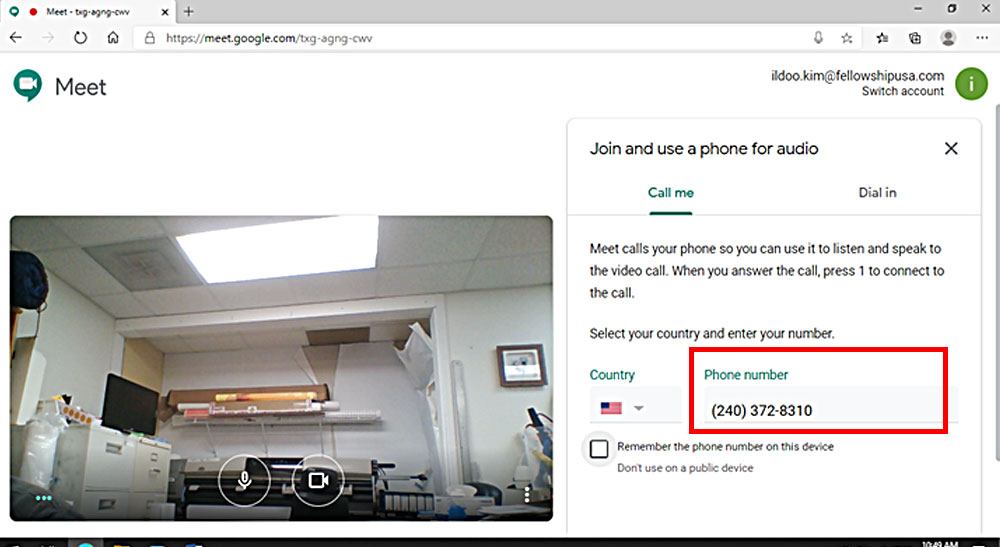Screen dimensions: 1000x547
Task: Click the page vertical scrollbar
Action: (996, 281)
